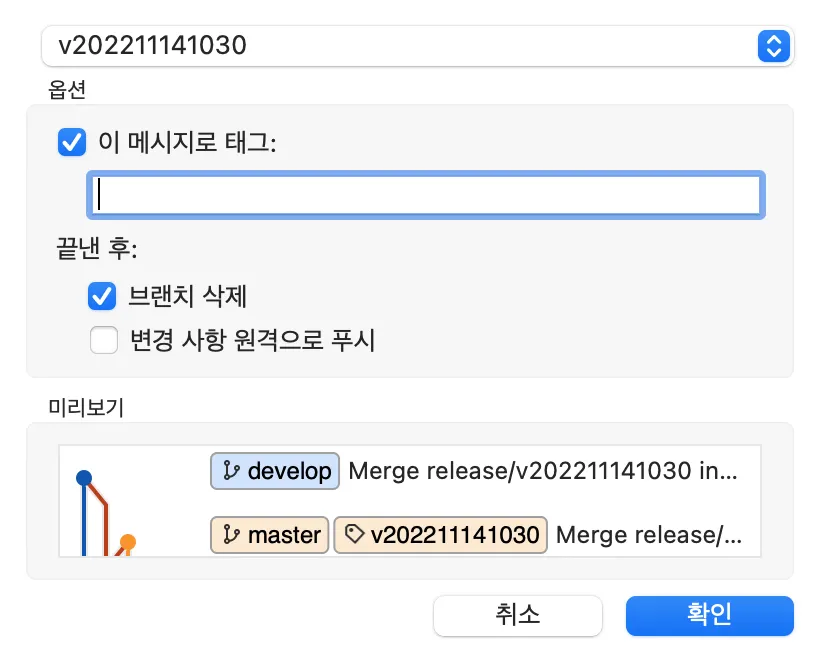This screenshot has height=658, width=820.
Task: Select the blue commit node in the graph
Action: pos(84,477)
